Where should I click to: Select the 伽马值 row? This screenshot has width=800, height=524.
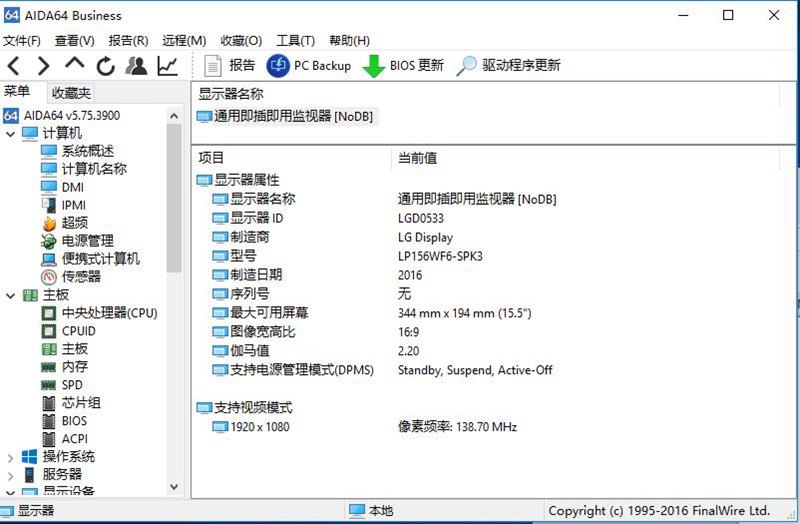(241, 351)
